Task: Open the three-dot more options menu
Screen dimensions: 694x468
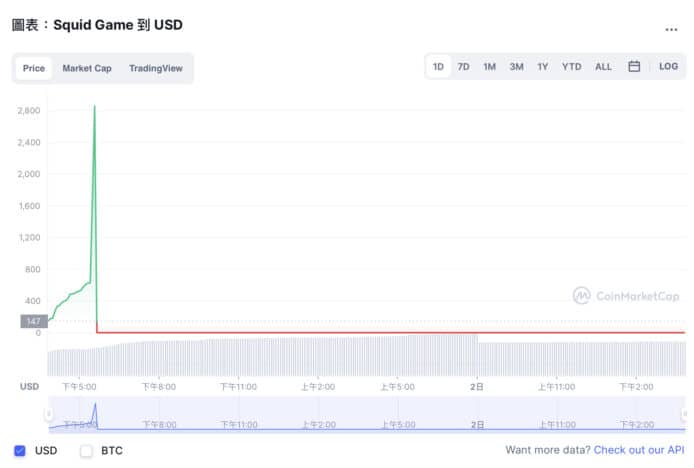Action: pos(671,29)
